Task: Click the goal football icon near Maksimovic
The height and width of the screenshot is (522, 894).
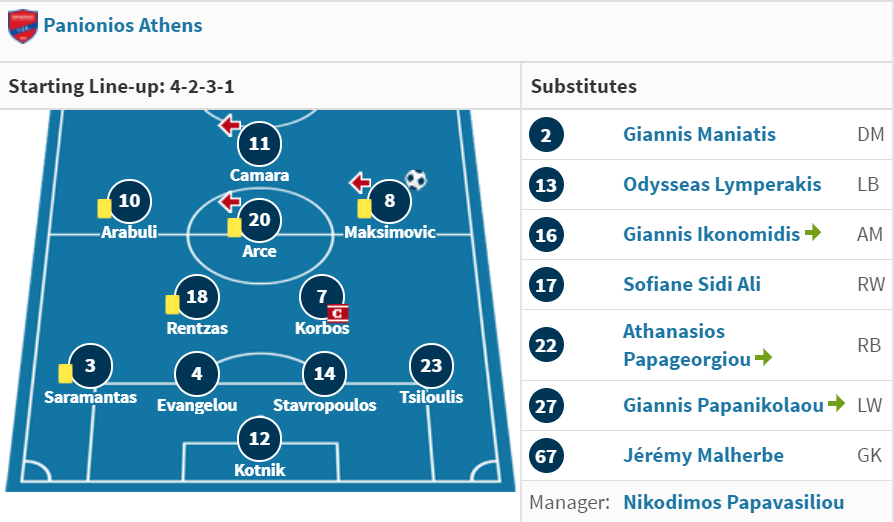Action: (x=416, y=180)
